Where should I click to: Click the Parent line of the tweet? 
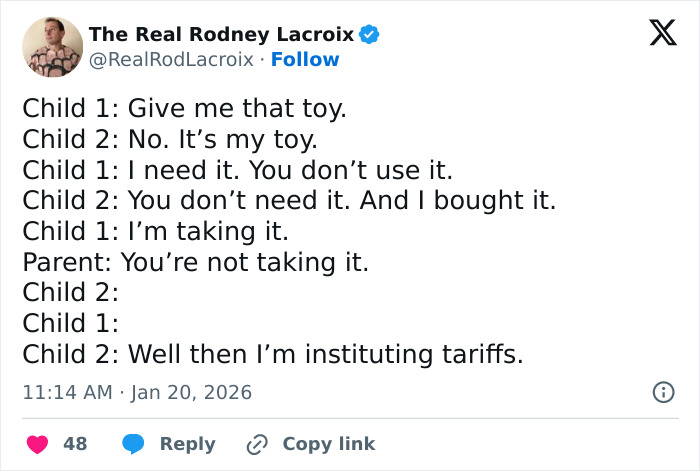pos(196,262)
